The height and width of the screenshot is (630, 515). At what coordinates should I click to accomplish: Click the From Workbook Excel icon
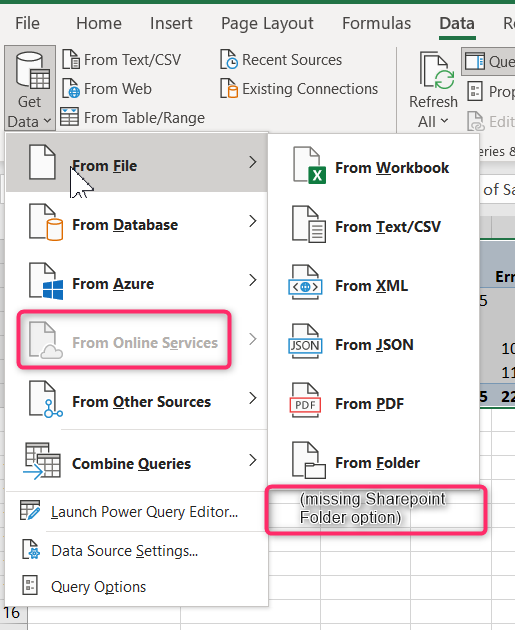coord(309,165)
